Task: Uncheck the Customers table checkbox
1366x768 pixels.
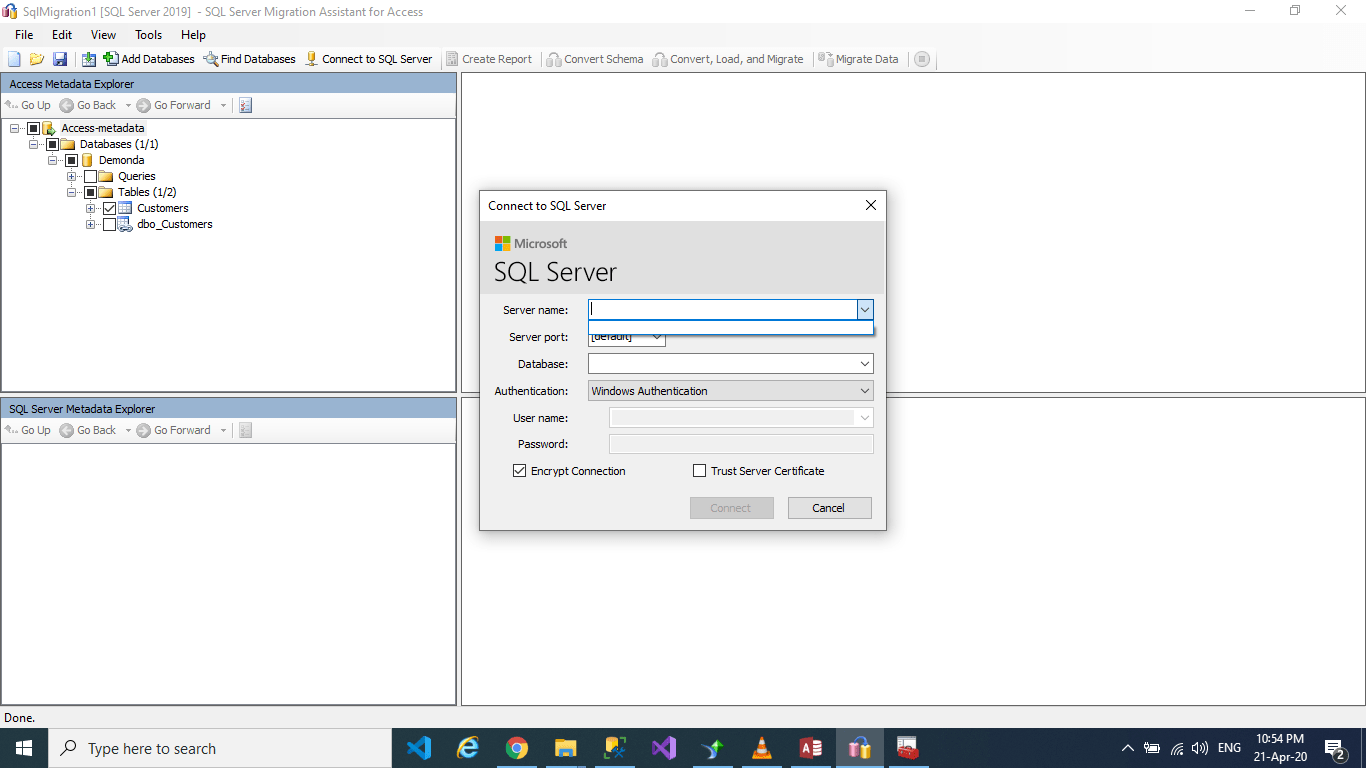Action: pyautogui.click(x=109, y=208)
